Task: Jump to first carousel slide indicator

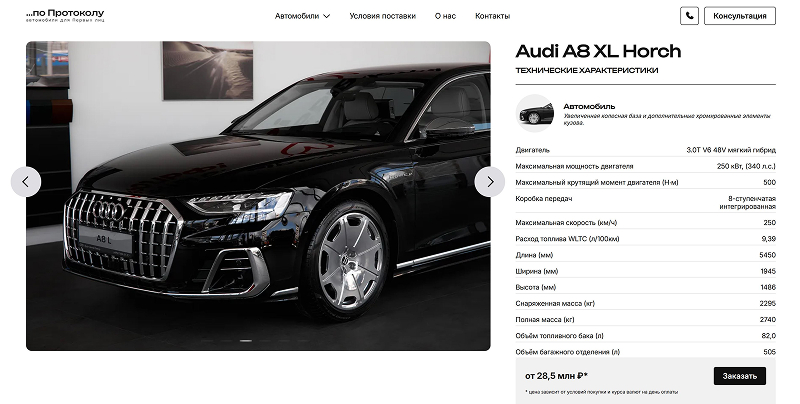Action: click(x=207, y=341)
